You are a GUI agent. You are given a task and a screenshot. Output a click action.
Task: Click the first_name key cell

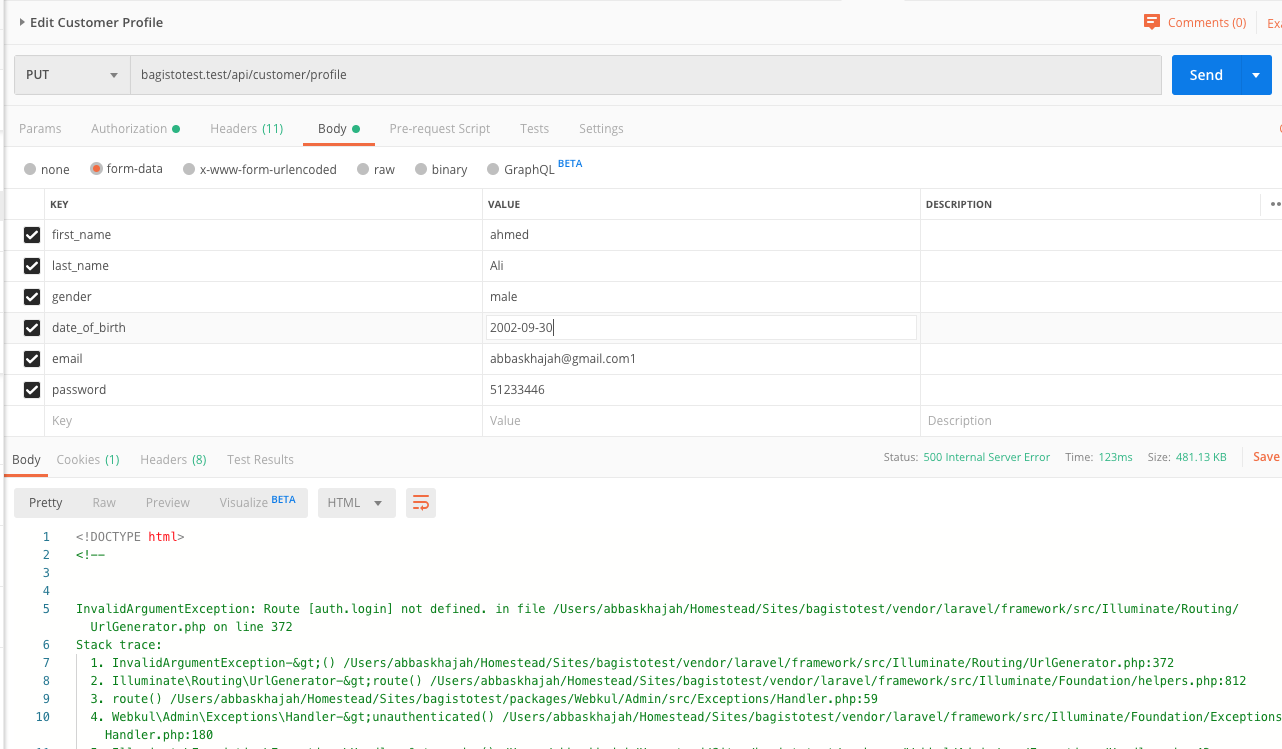pos(264,235)
